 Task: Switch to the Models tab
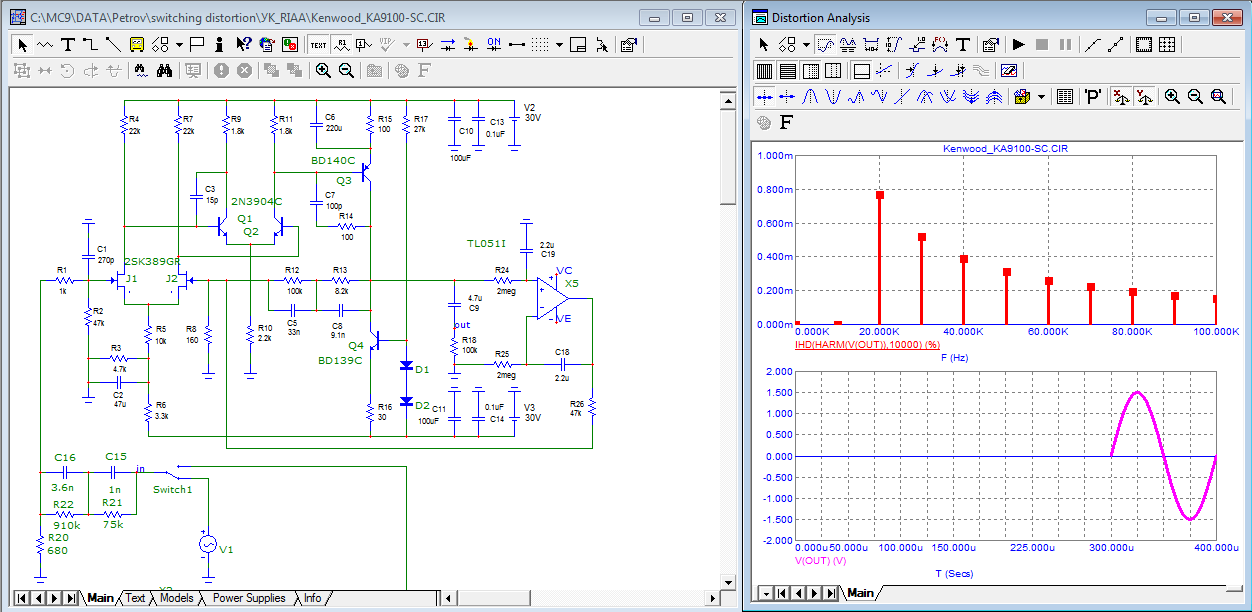point(176,598)
